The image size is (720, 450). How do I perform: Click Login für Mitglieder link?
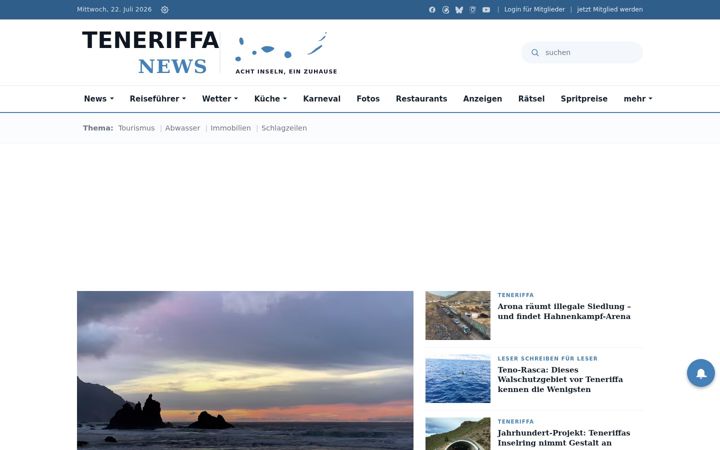pyautogui.click(x=534, y=10)
